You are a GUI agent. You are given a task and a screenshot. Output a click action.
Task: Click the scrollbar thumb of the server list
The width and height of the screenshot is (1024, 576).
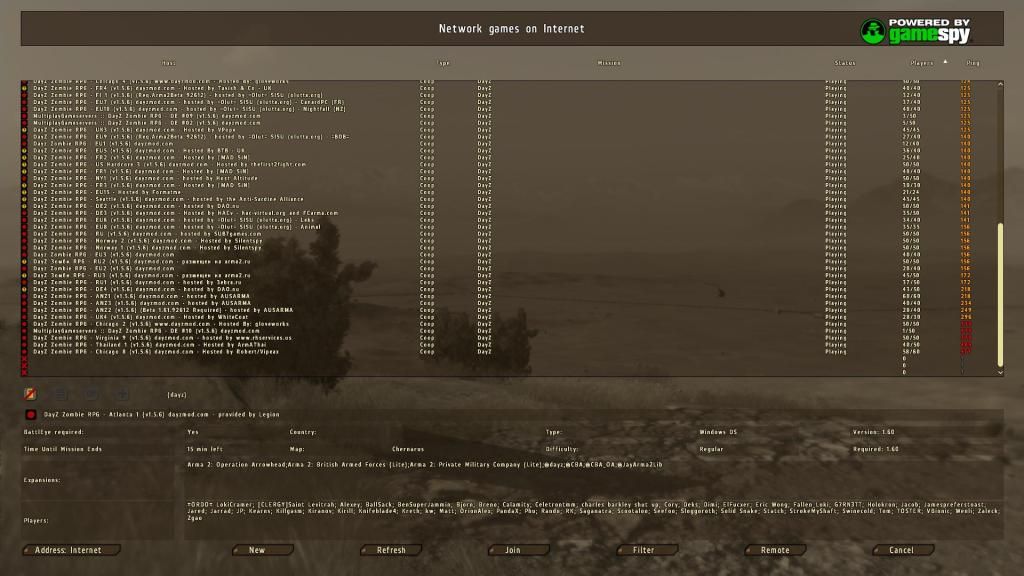[x=1000, y=295]
